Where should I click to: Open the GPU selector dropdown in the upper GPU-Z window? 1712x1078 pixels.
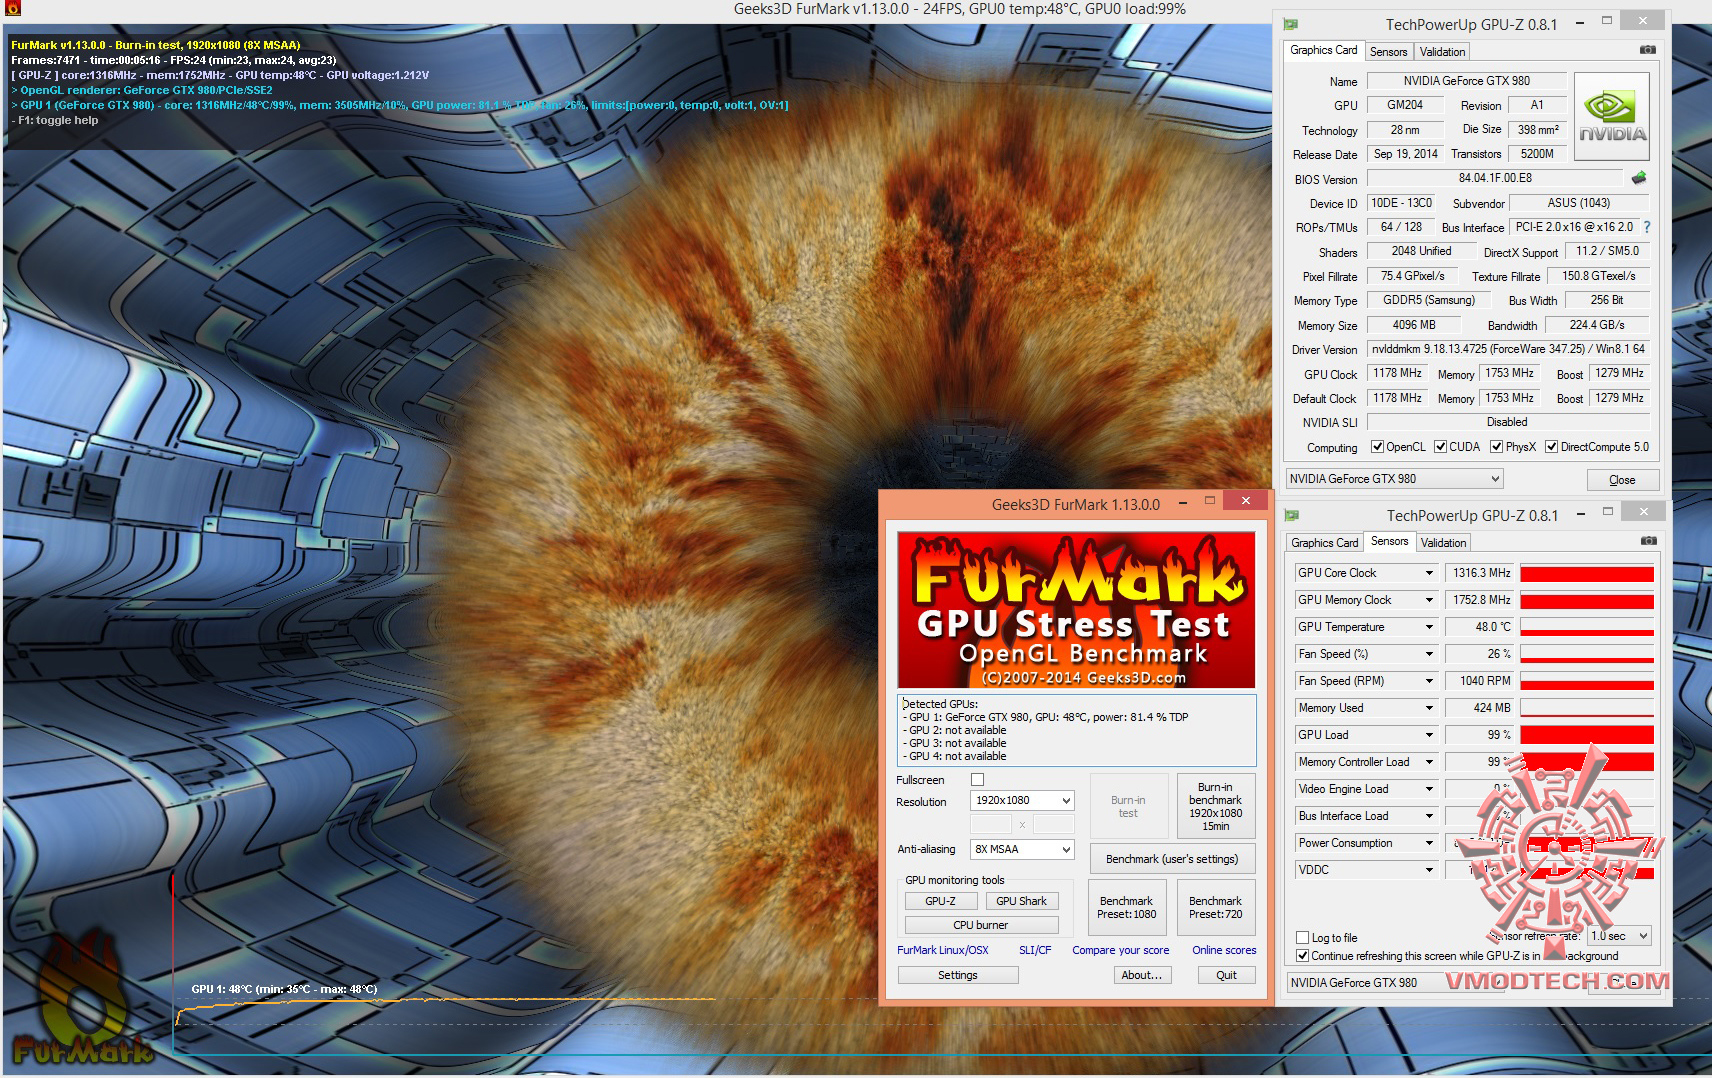click(1394, 479)
